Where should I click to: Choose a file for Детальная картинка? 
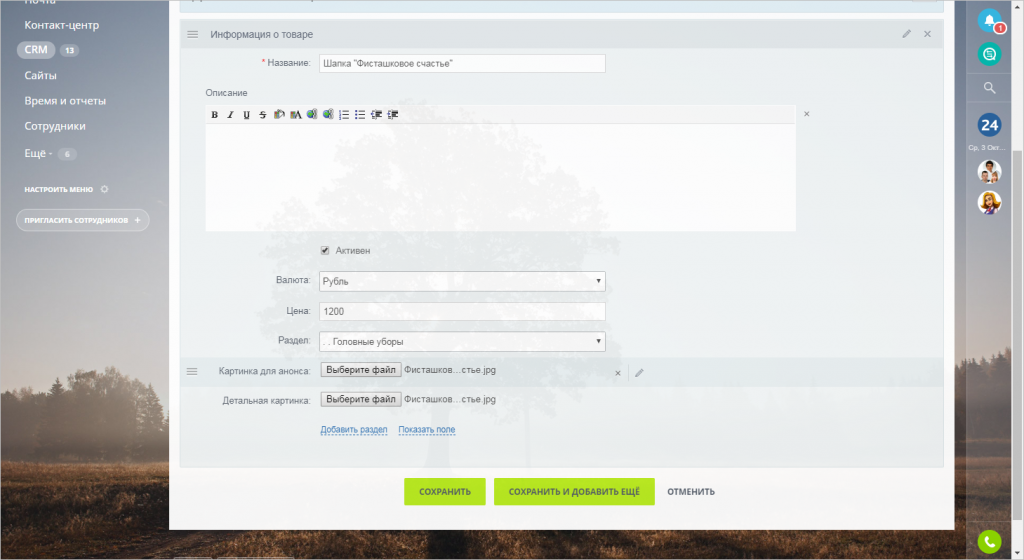[x=361, y=399]
